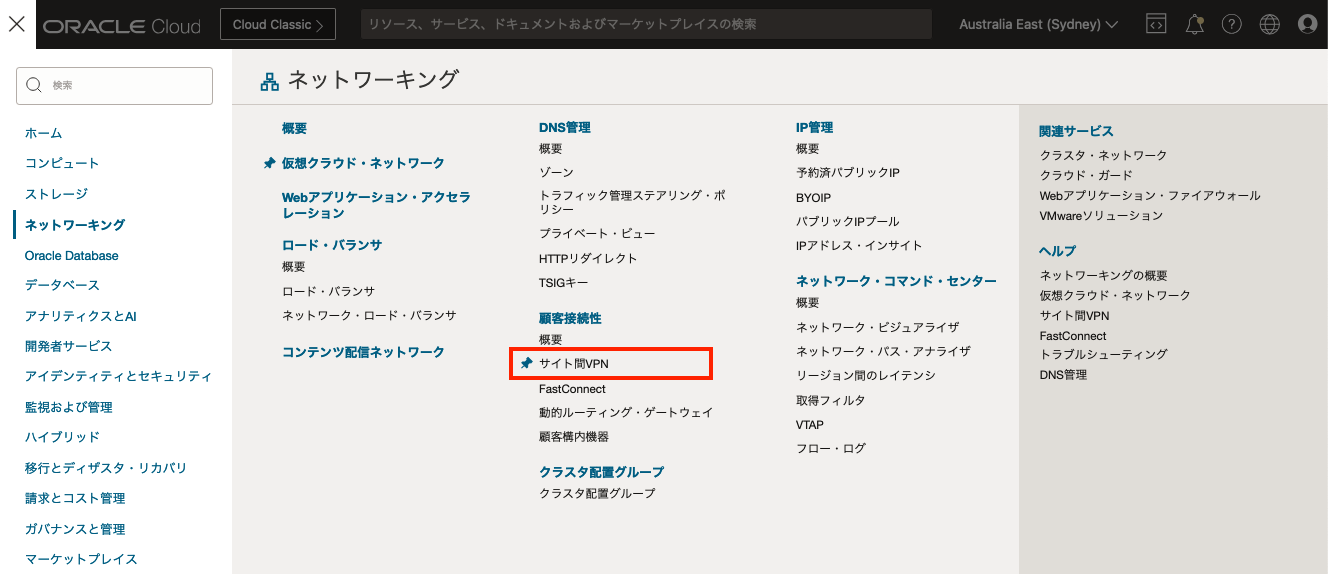Open クラウド・ガード related service
The width and height of the screenshot is (1328, 574).
tap(1086, 176)
